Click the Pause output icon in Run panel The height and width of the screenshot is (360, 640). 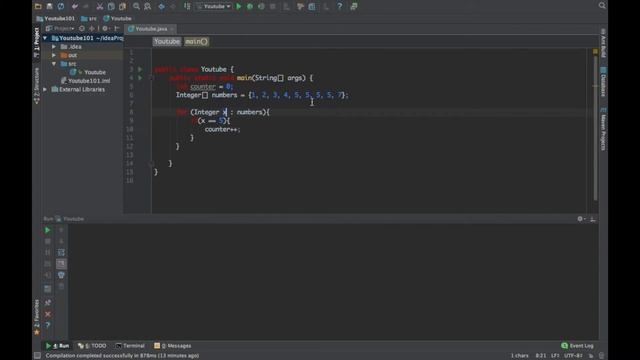[x=47, y=252]
